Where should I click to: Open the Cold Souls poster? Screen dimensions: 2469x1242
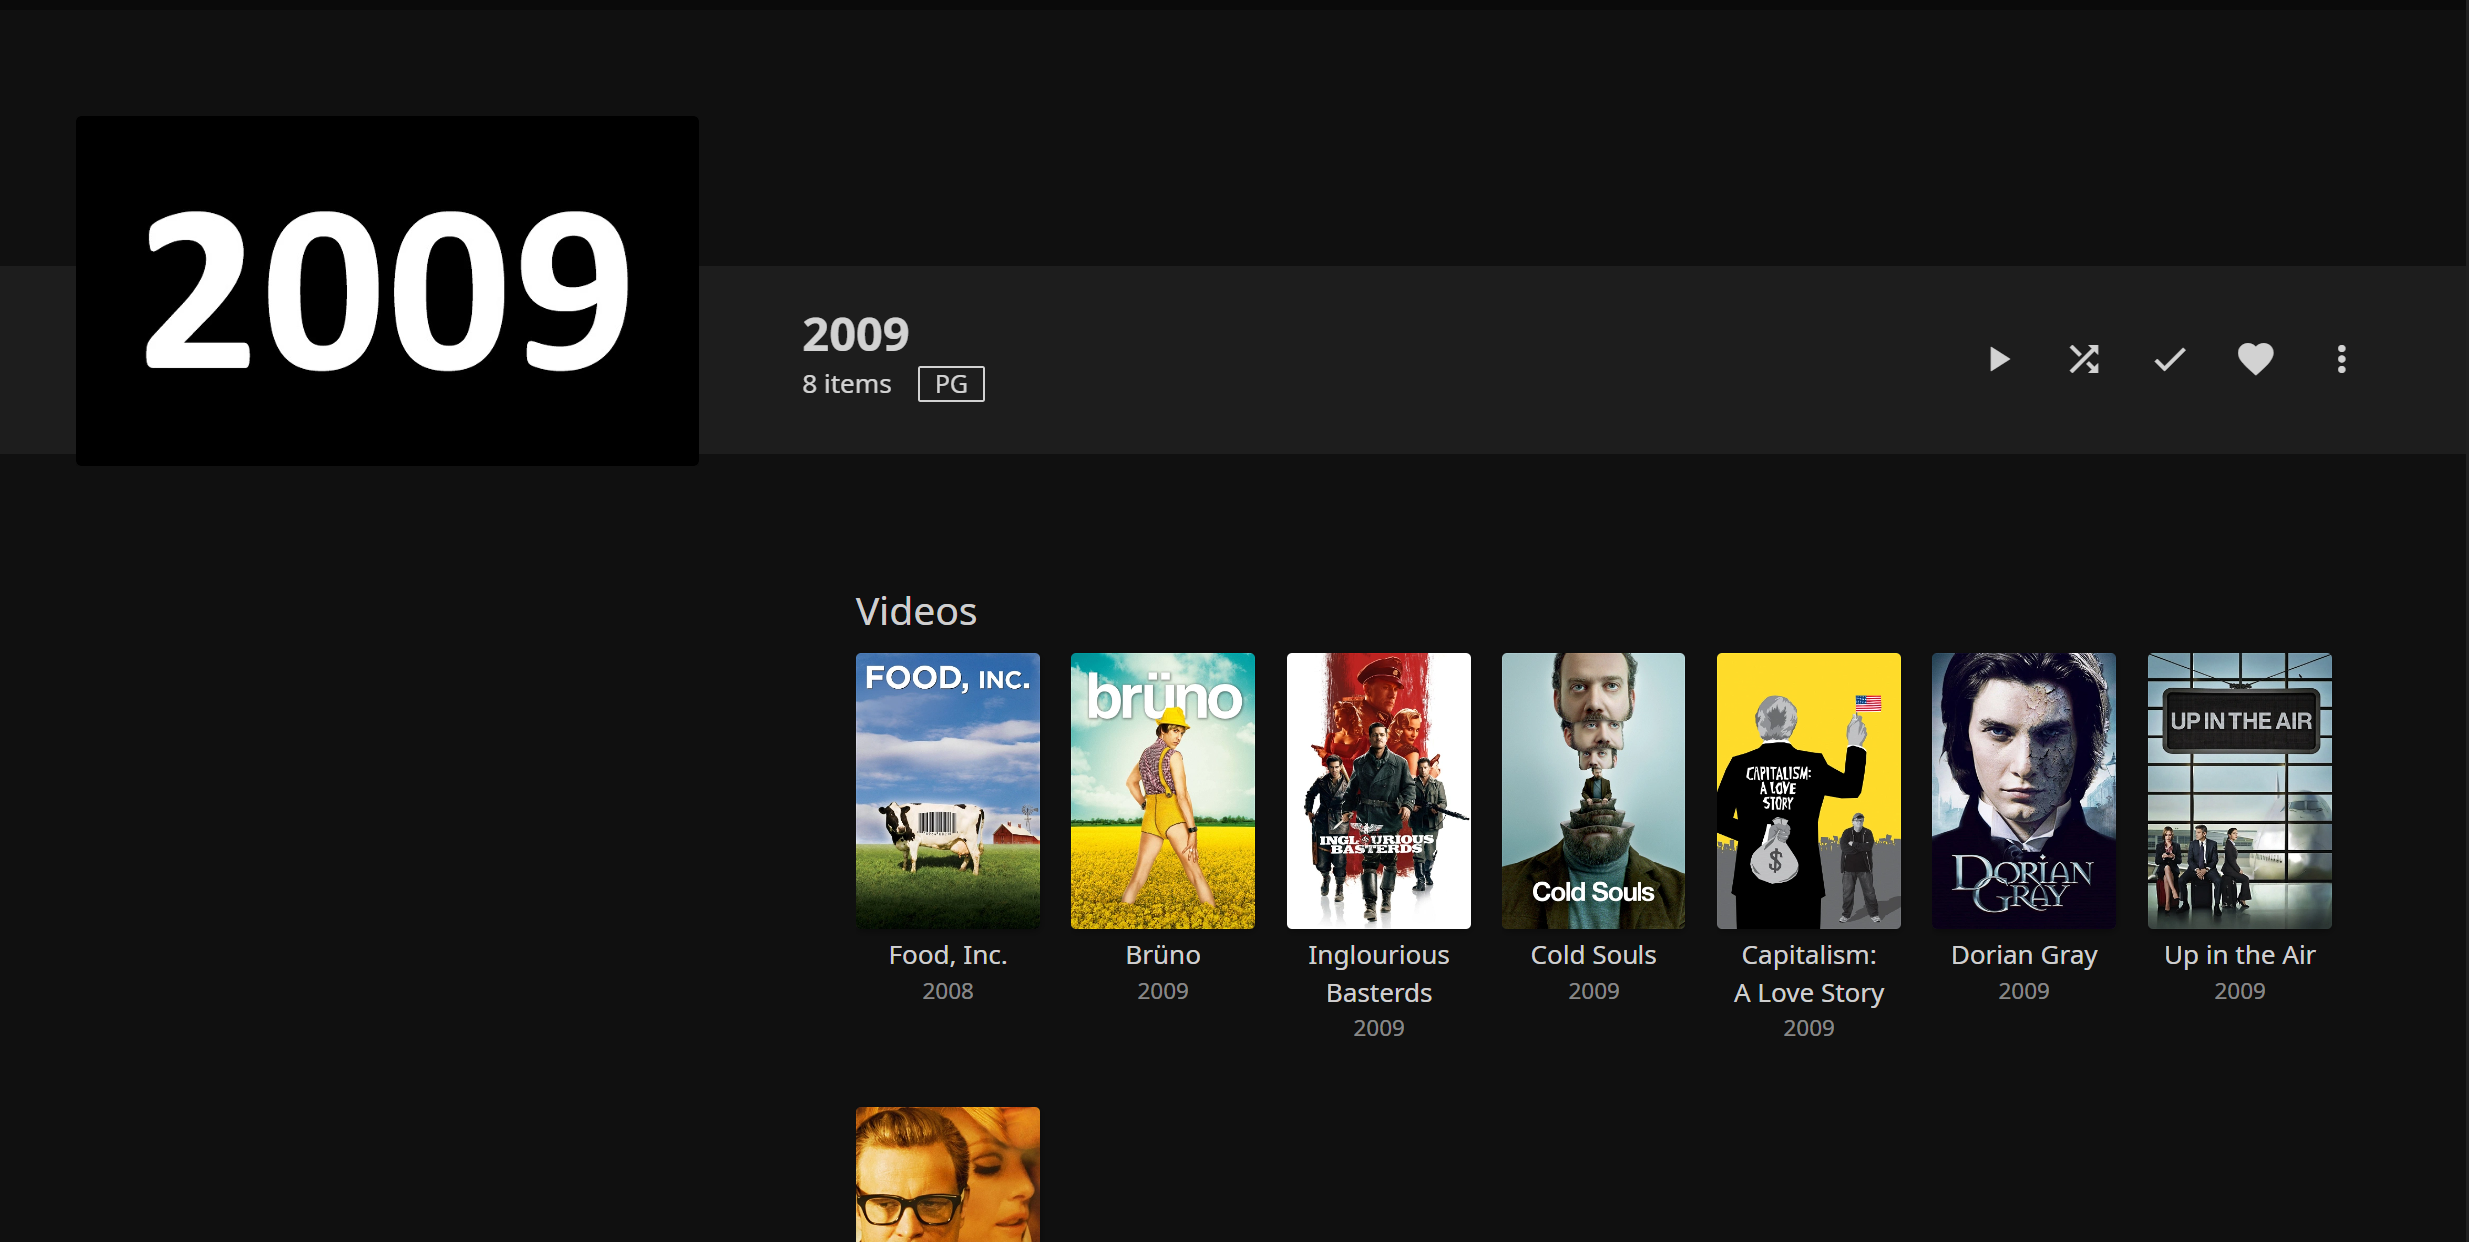[1593, 790]
